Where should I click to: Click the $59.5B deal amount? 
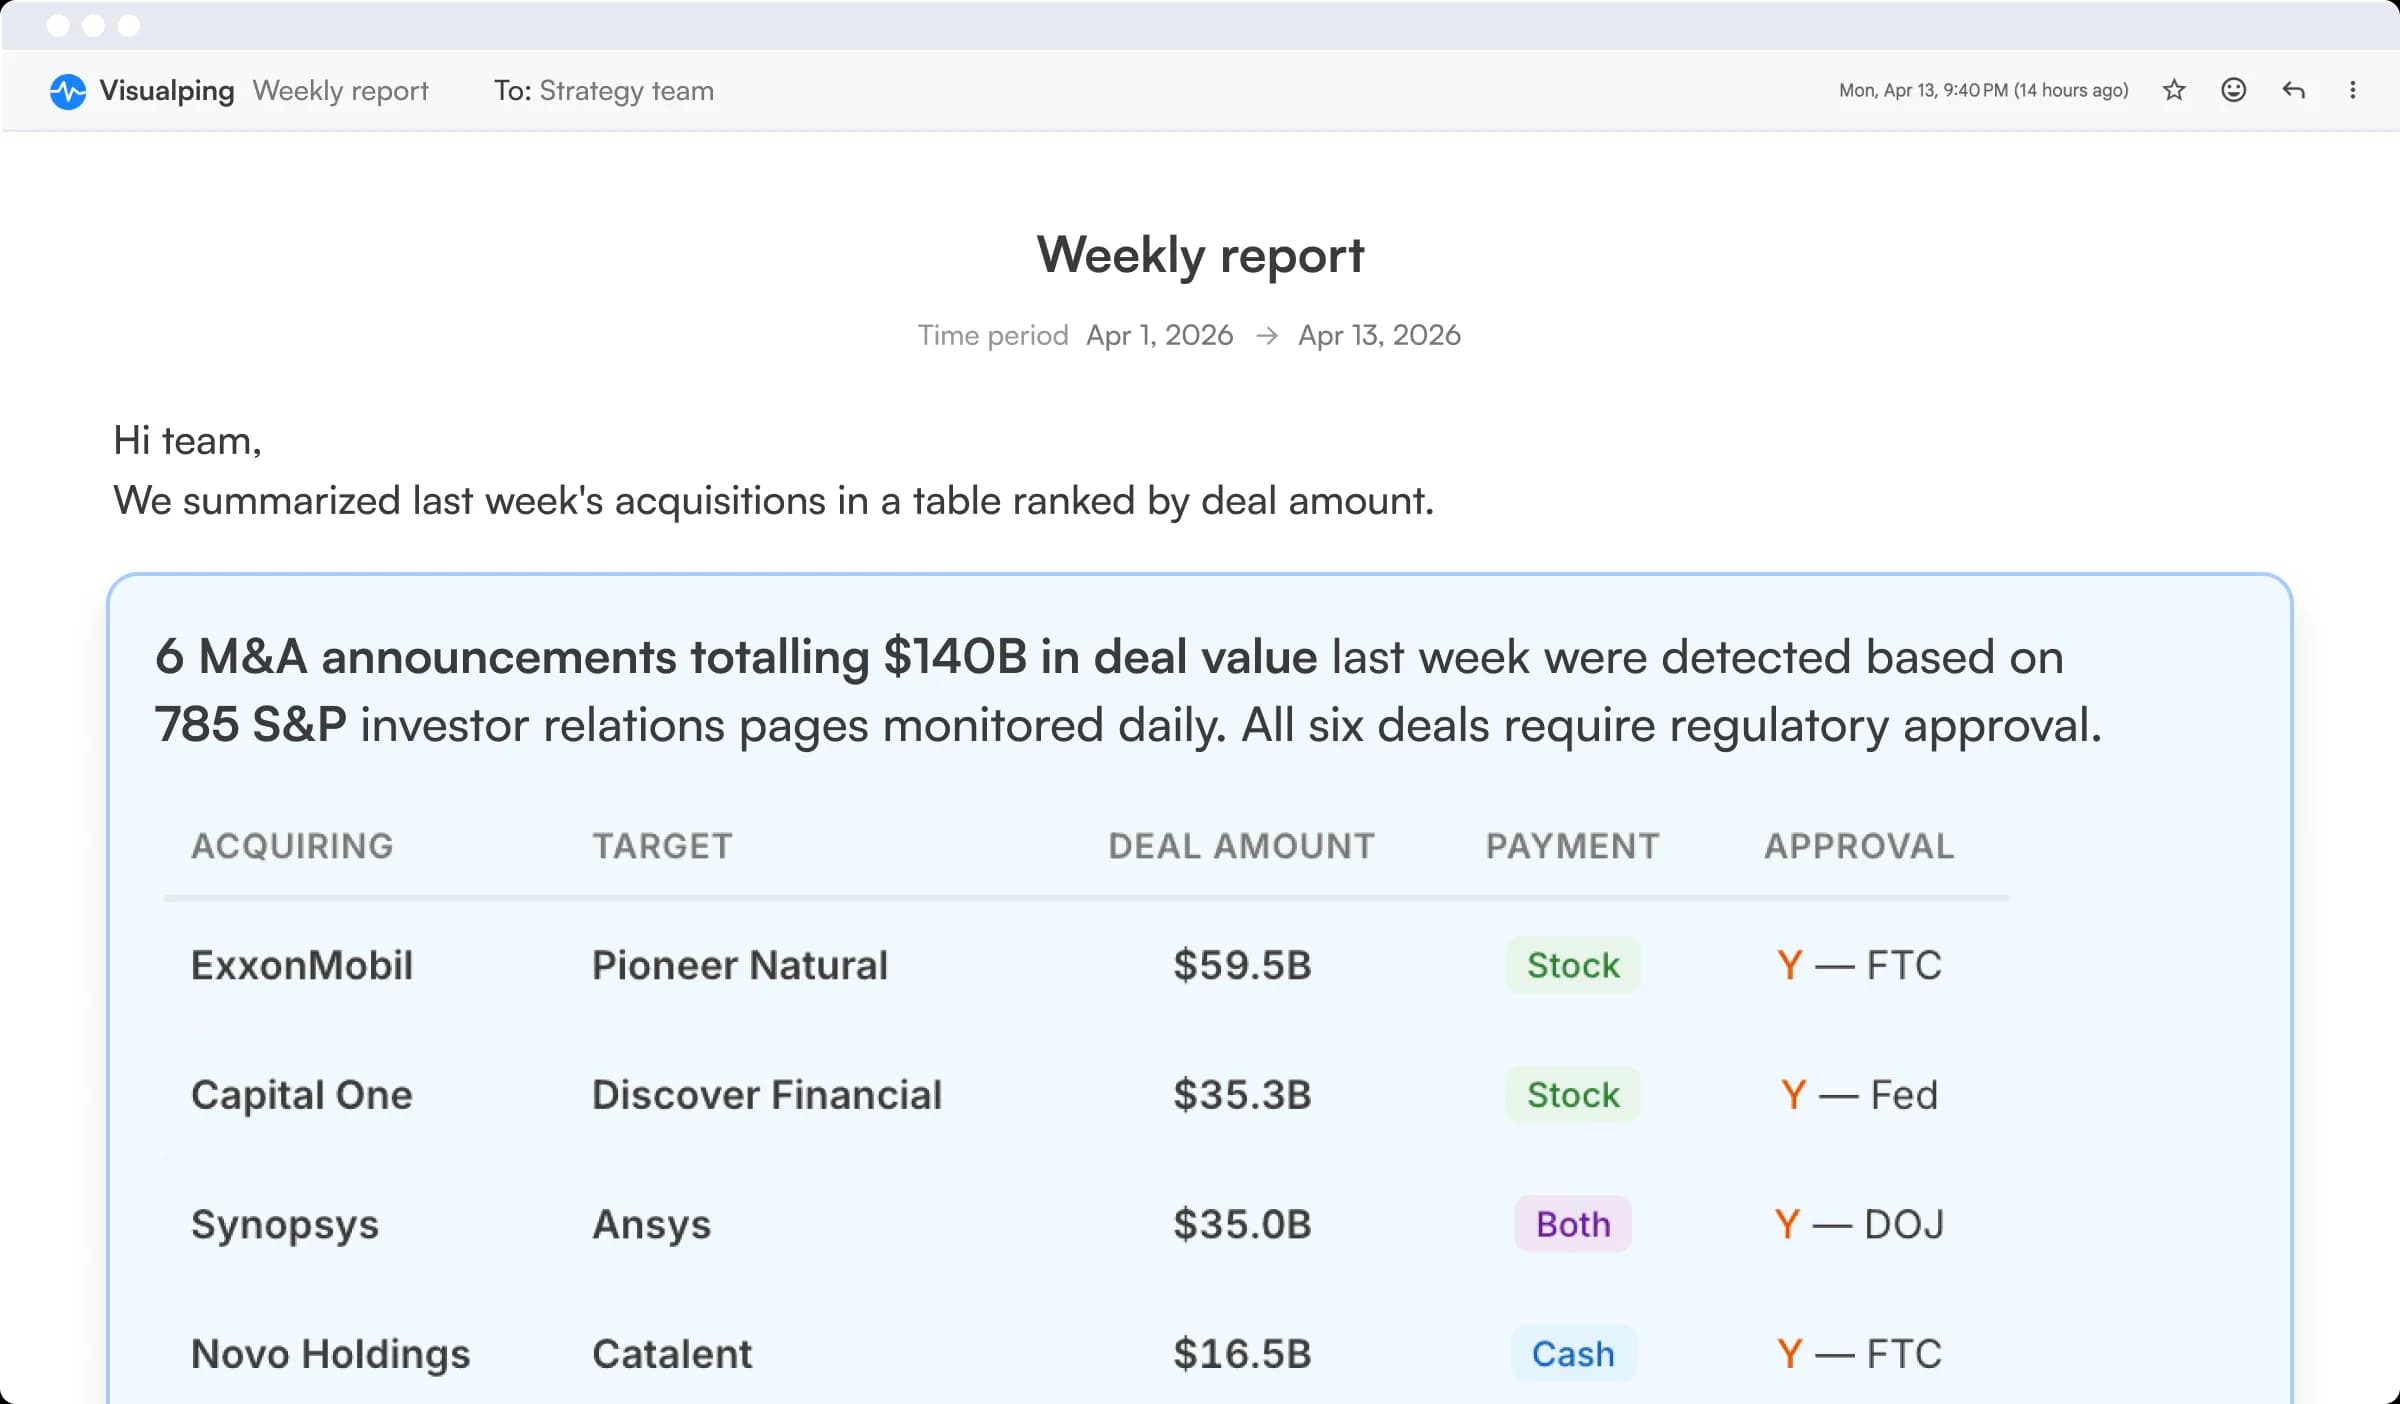(x=1242, y=965)
